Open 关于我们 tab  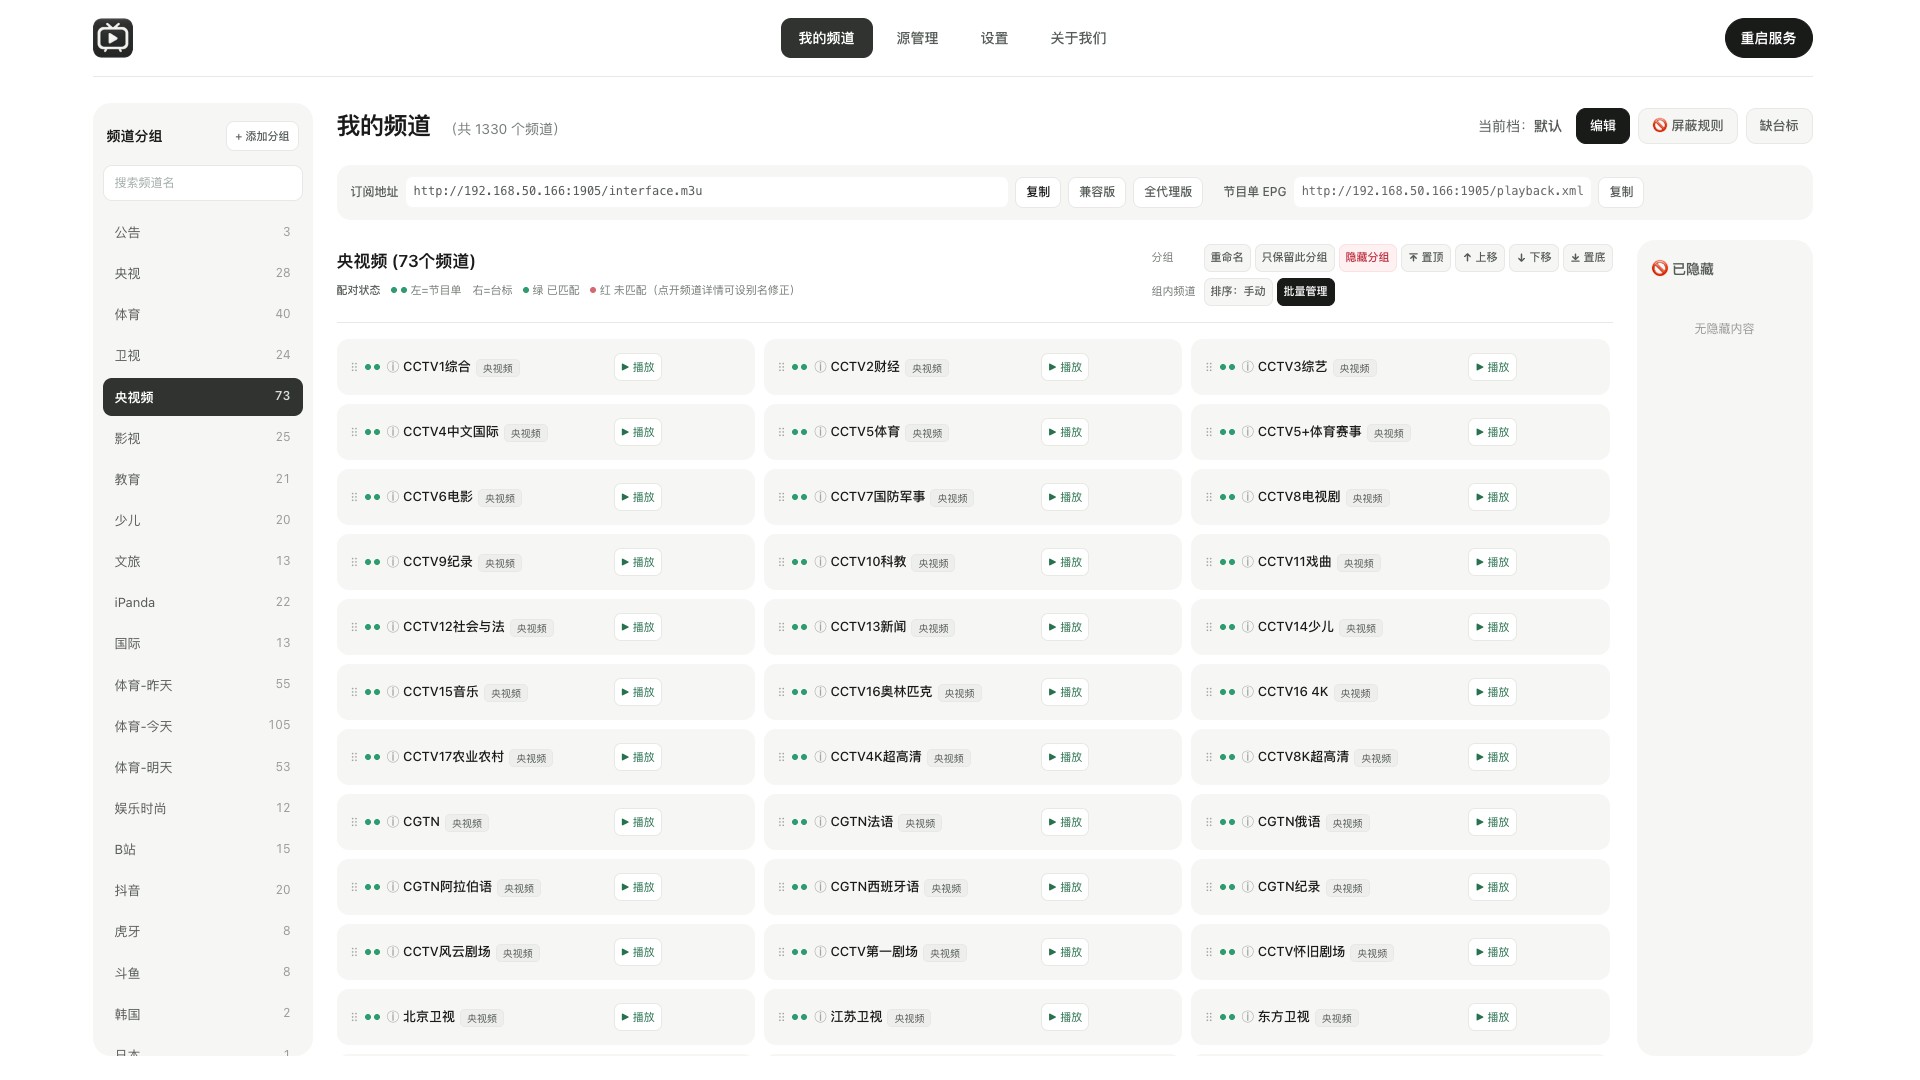click(x=1078, y=38)
